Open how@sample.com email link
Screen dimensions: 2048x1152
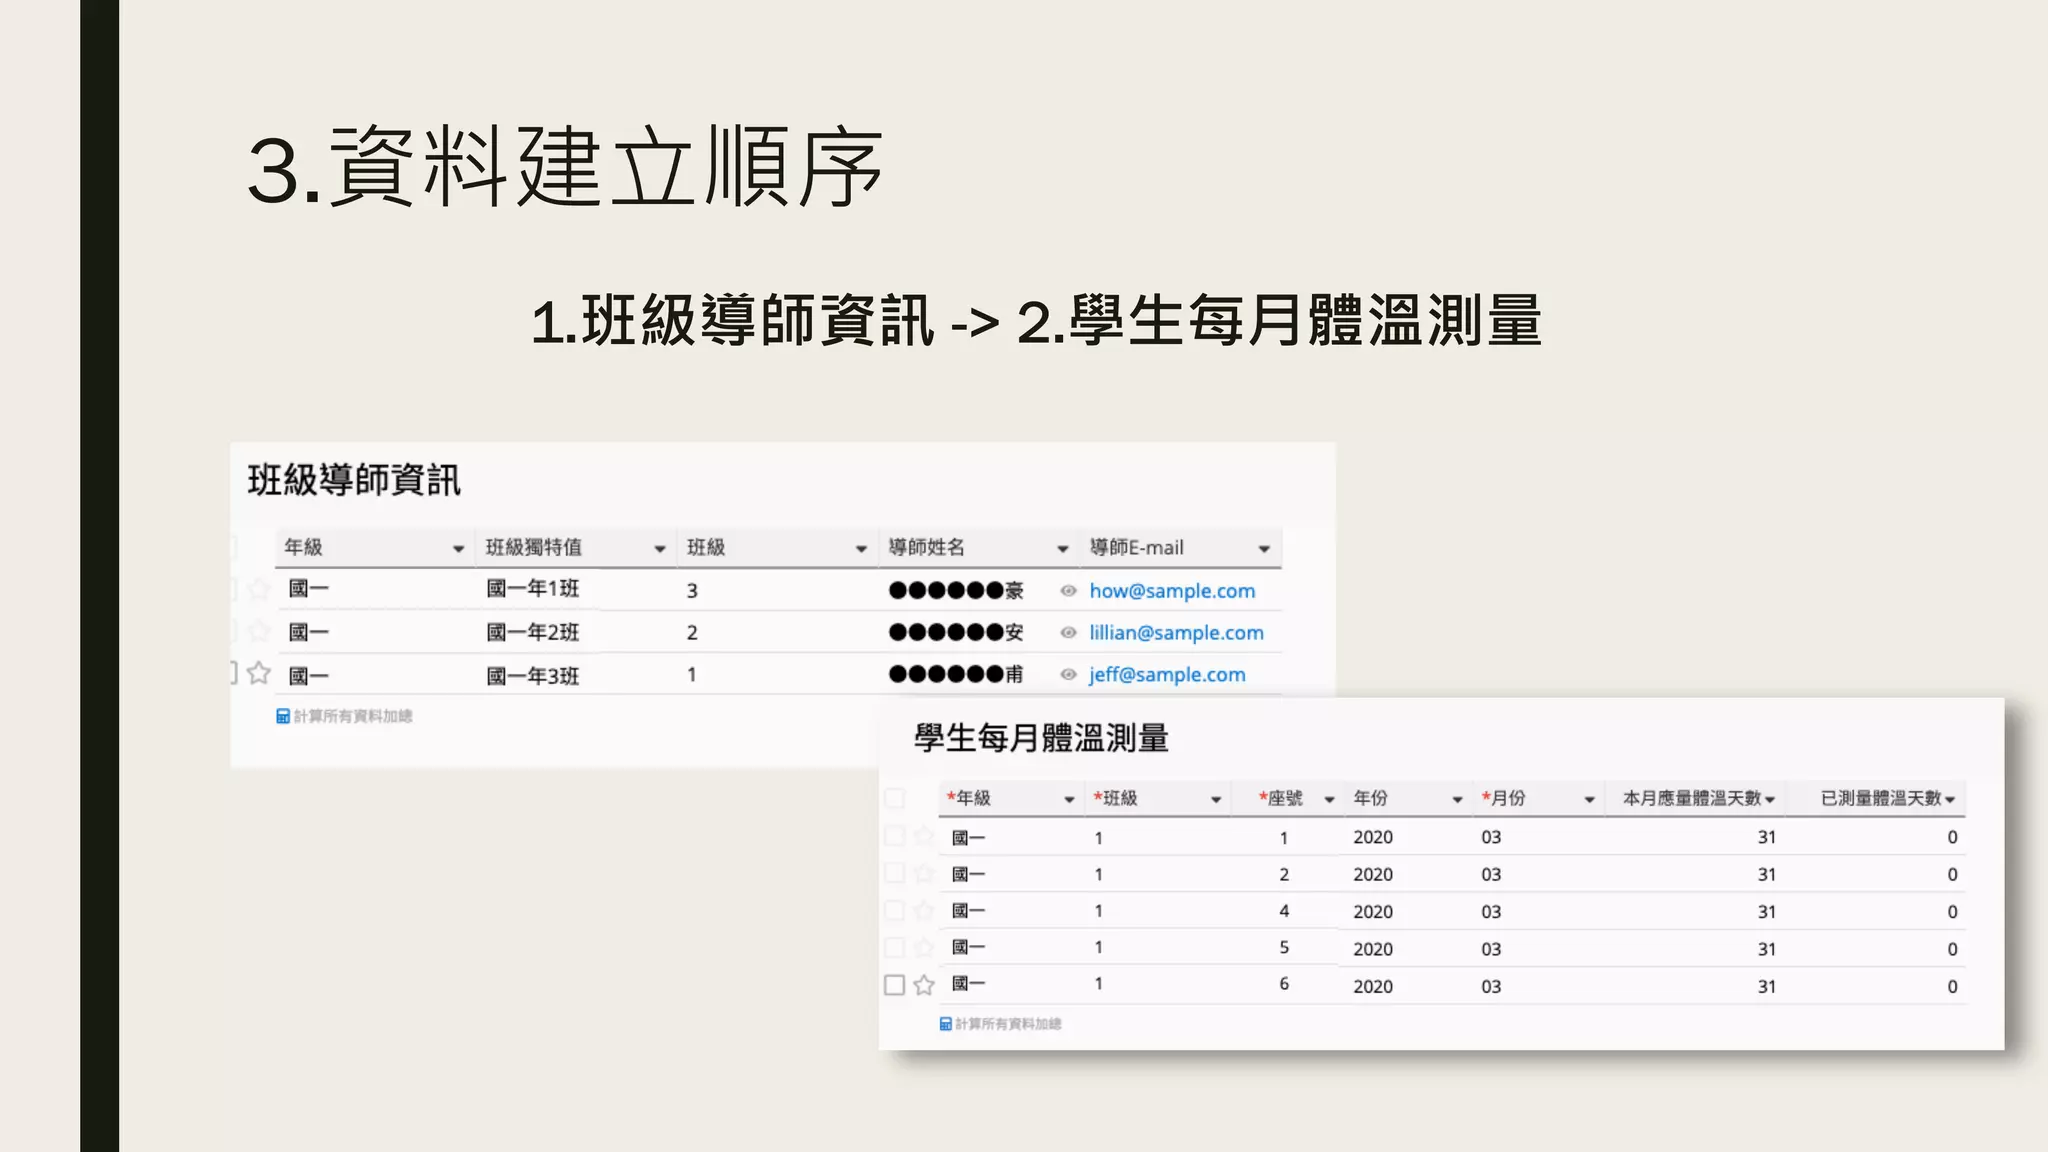point(1172,591)
